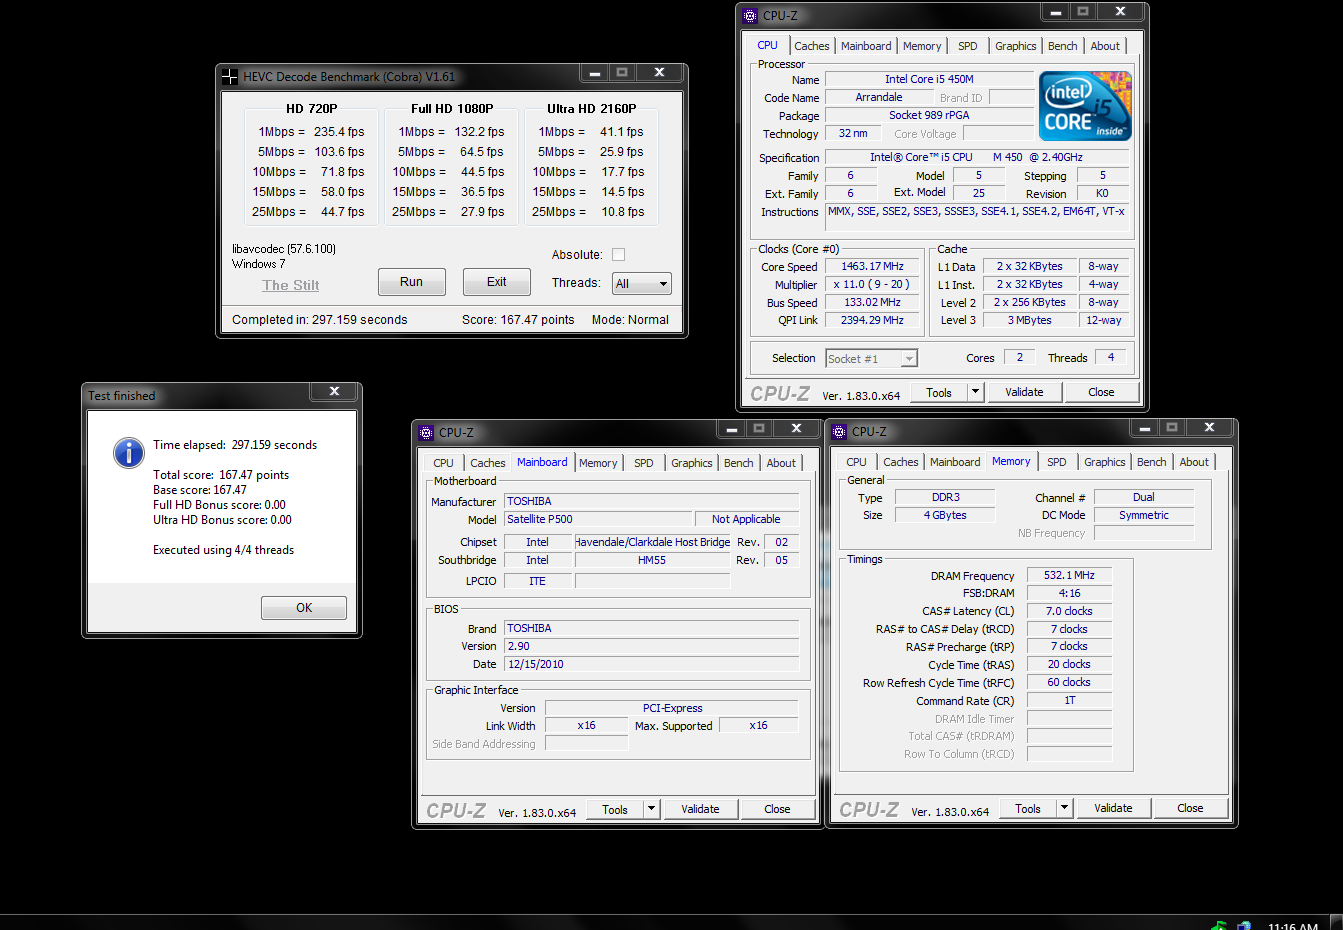Screen dimensions: 1343x930
Task: Open Graphics tab in top CPU-Z window
Action: [1016, 46]
